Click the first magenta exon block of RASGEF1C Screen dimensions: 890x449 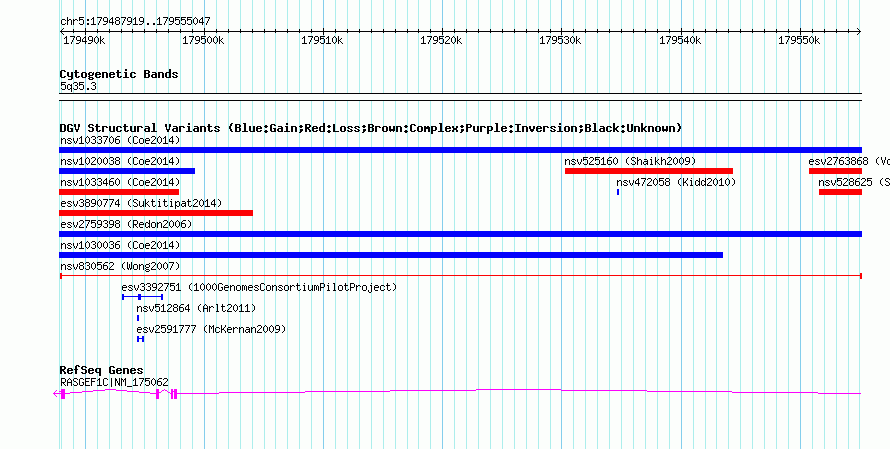click(63, 394)
